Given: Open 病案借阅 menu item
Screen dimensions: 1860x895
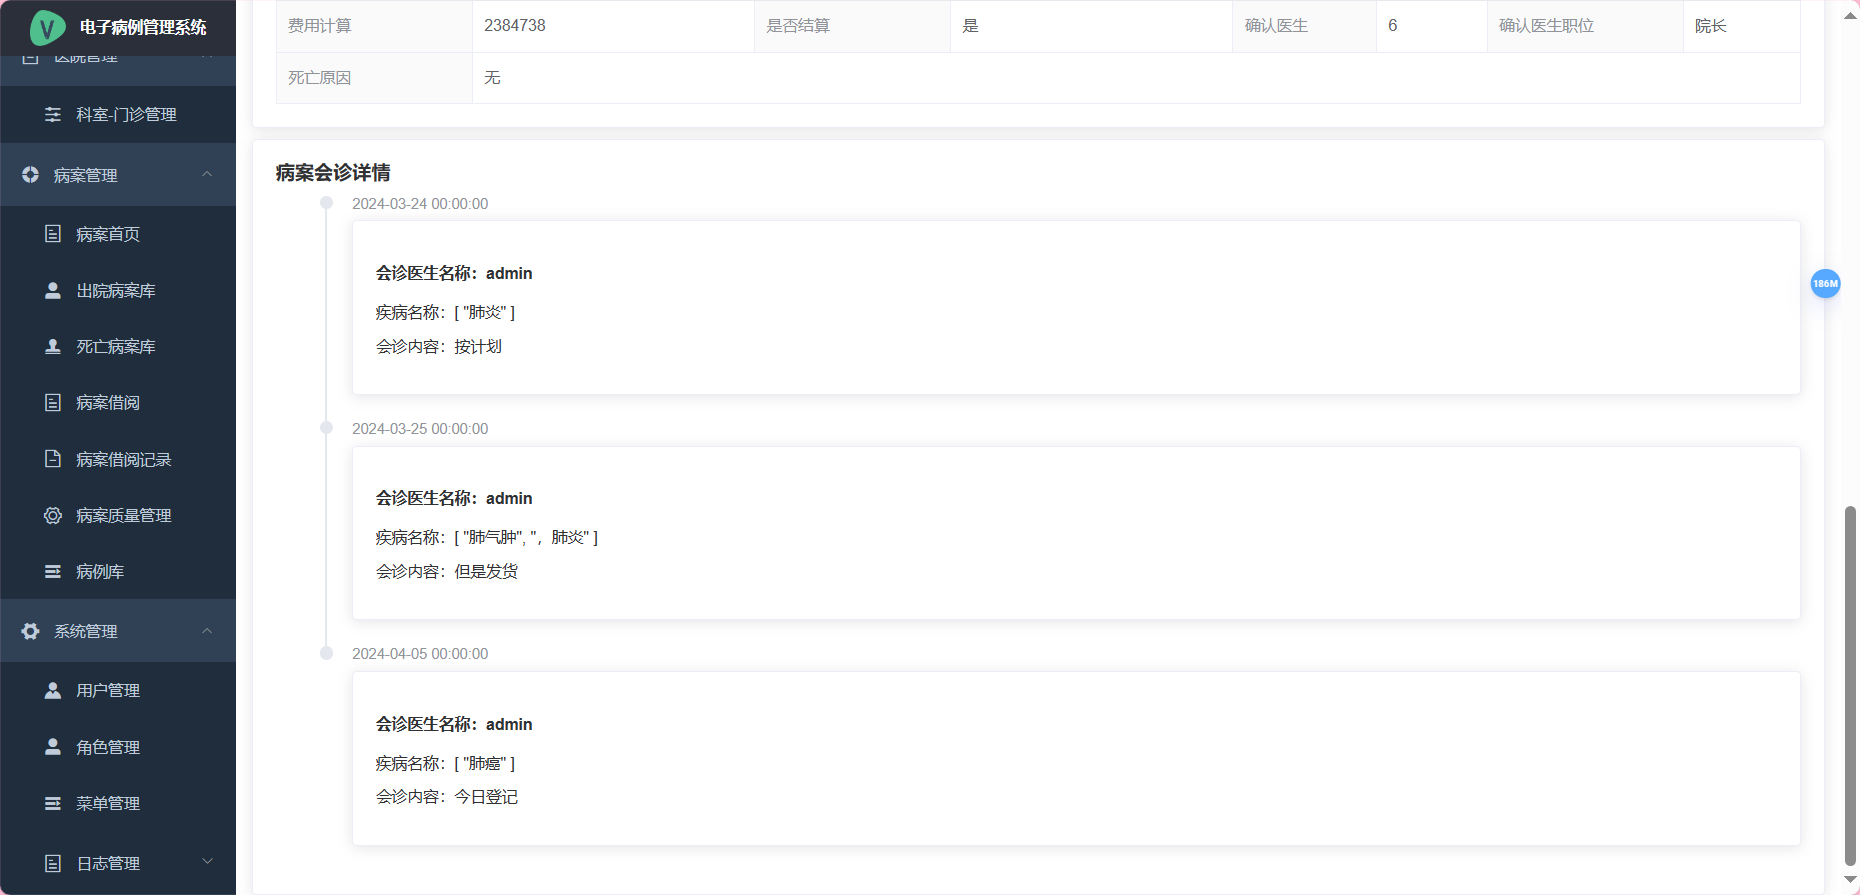Looking at the screenshot, I should [x=118, y=403].
